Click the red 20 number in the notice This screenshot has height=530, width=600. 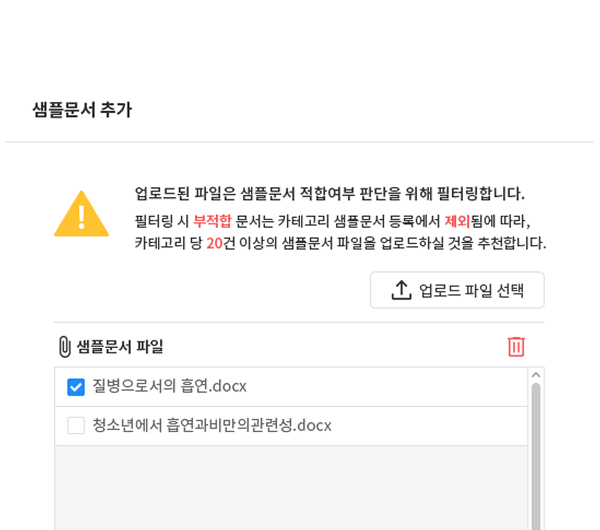[214, 243]
